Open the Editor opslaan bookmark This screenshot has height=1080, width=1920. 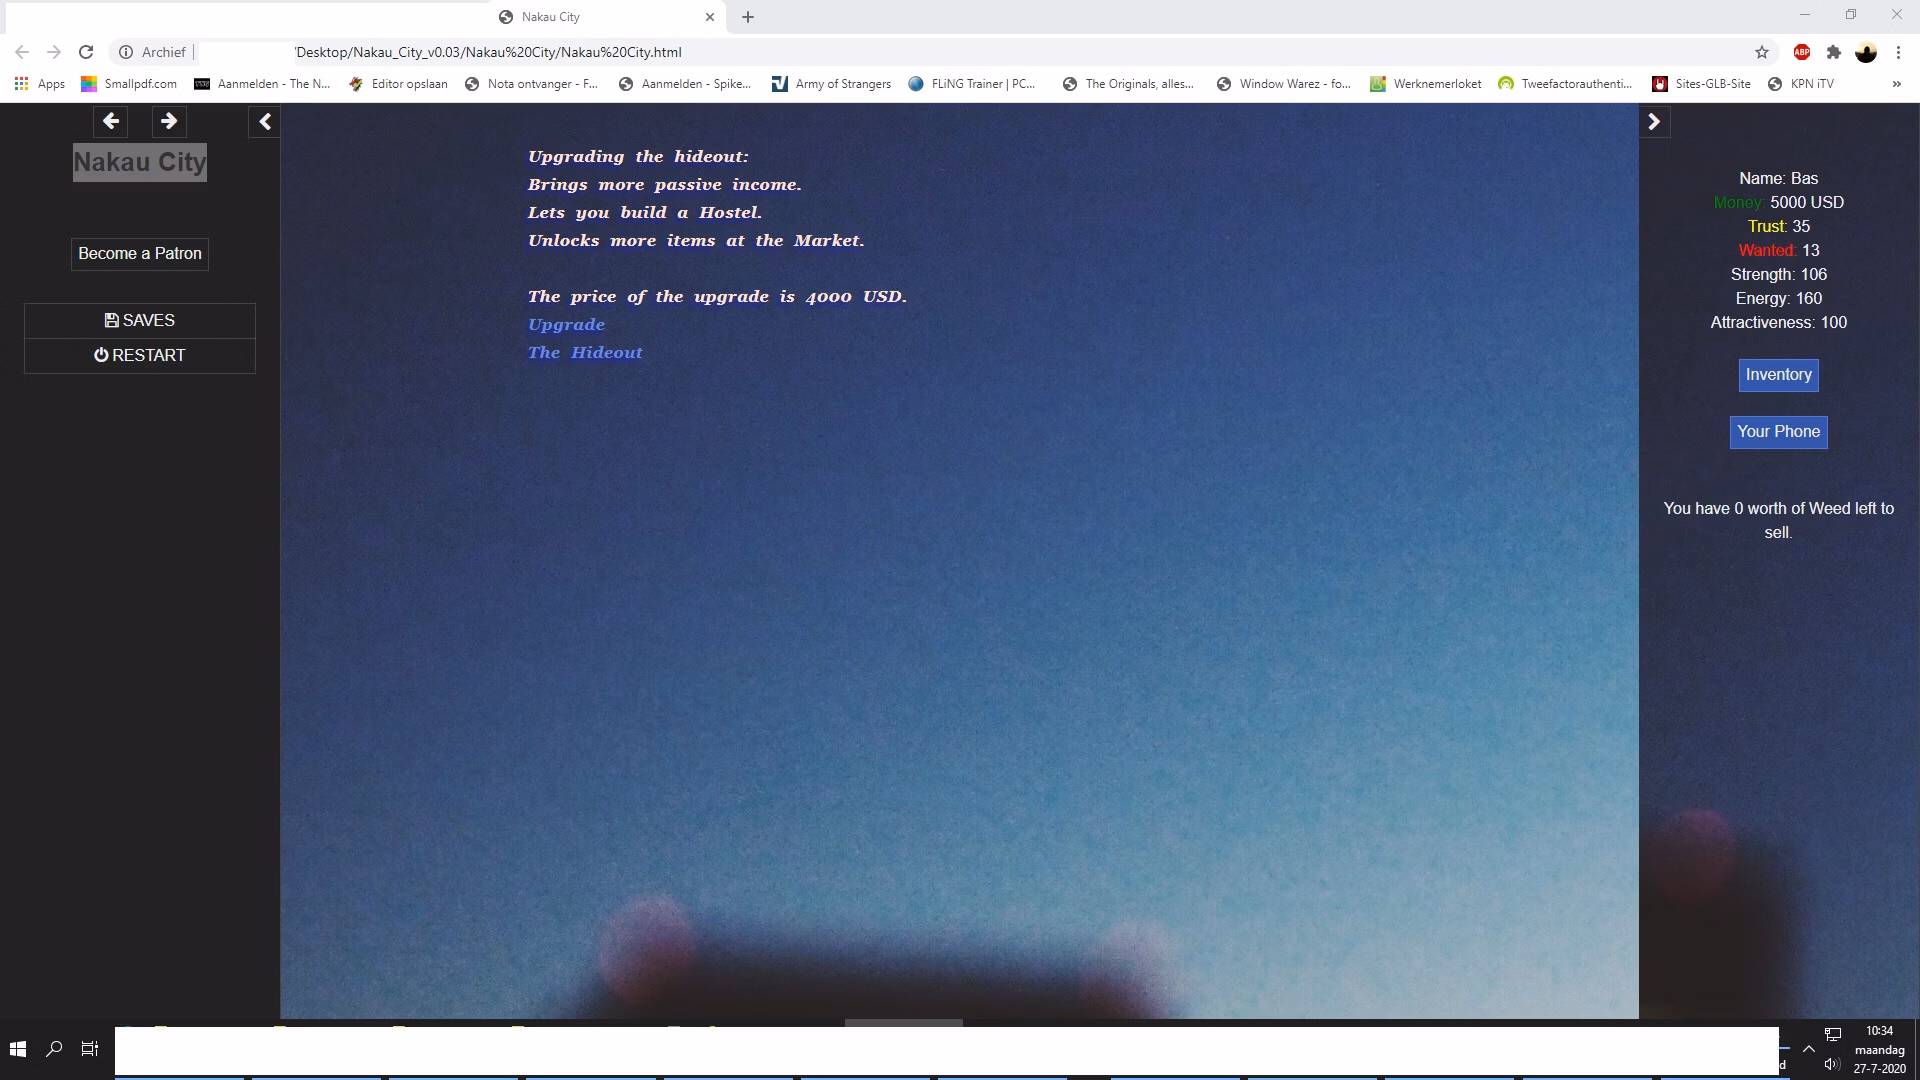click(398, 84)
